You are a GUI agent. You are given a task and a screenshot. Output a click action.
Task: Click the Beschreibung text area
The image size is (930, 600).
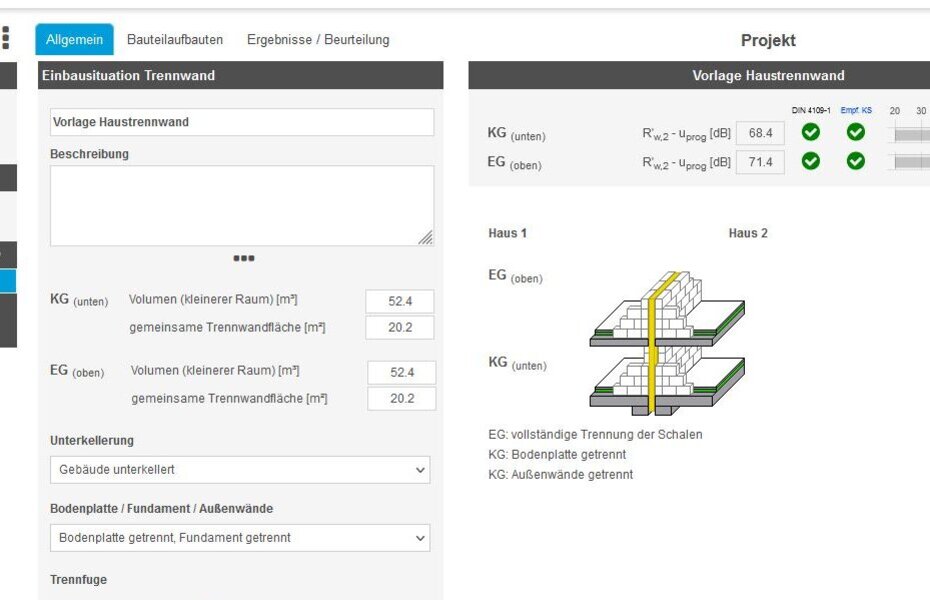[x=242, y=206]
